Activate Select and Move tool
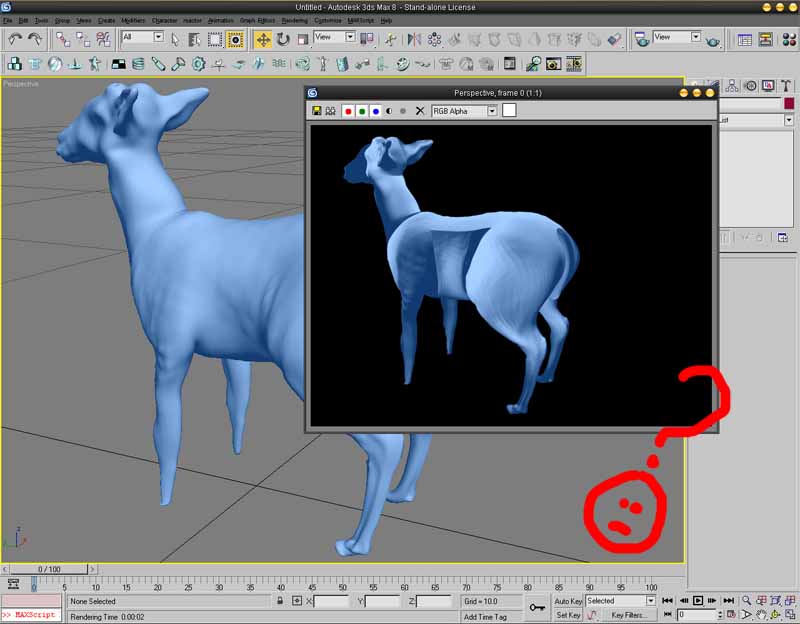Screen dimensions: 800x624 coord(263,39)
